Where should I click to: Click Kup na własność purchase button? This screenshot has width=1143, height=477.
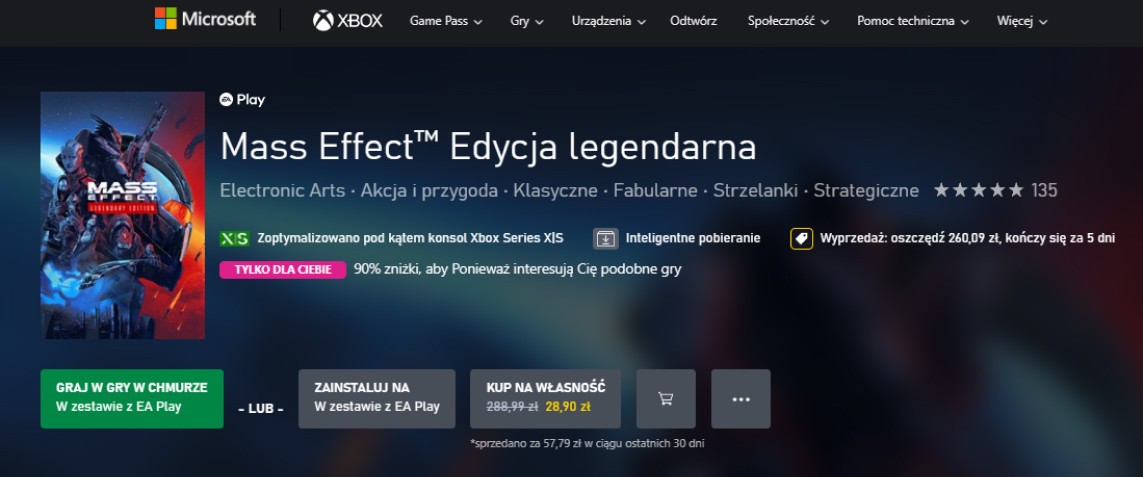(545, 399)
